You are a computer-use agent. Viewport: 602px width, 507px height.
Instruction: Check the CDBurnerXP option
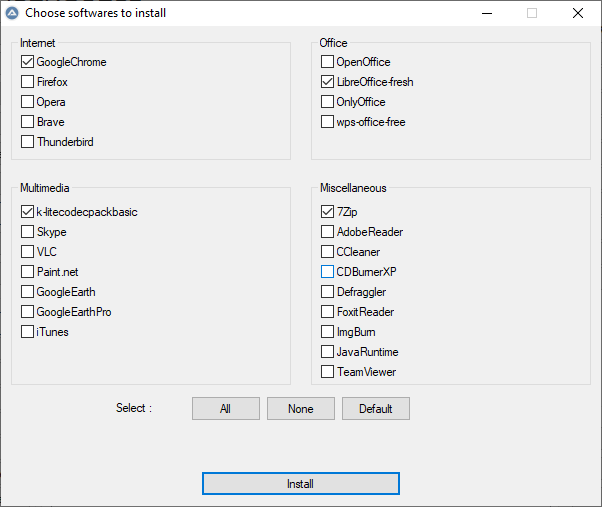(x=327, y=271)
